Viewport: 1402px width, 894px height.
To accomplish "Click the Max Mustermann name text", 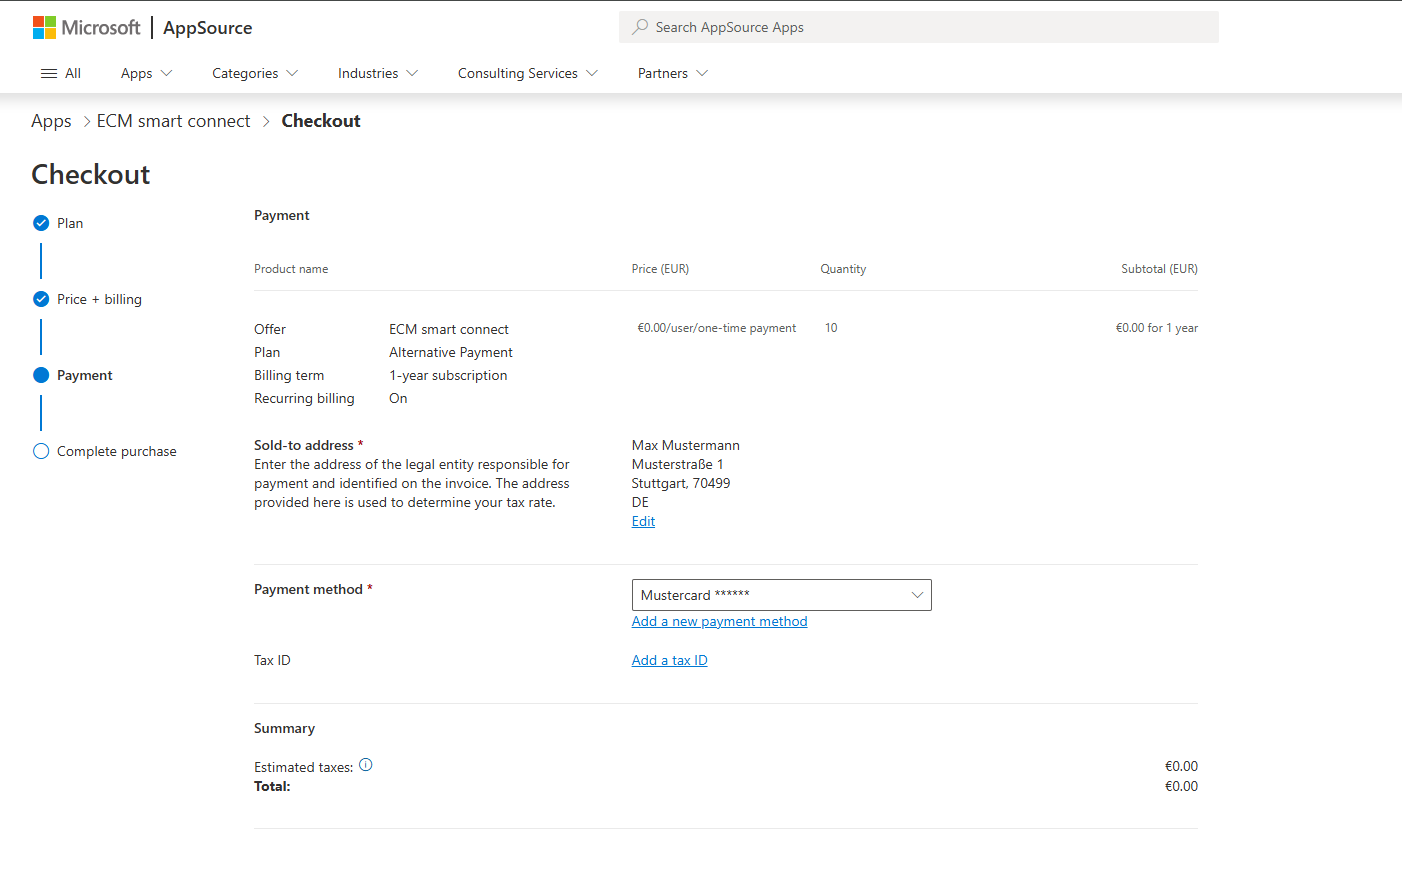I will click(x=686, y=445).
